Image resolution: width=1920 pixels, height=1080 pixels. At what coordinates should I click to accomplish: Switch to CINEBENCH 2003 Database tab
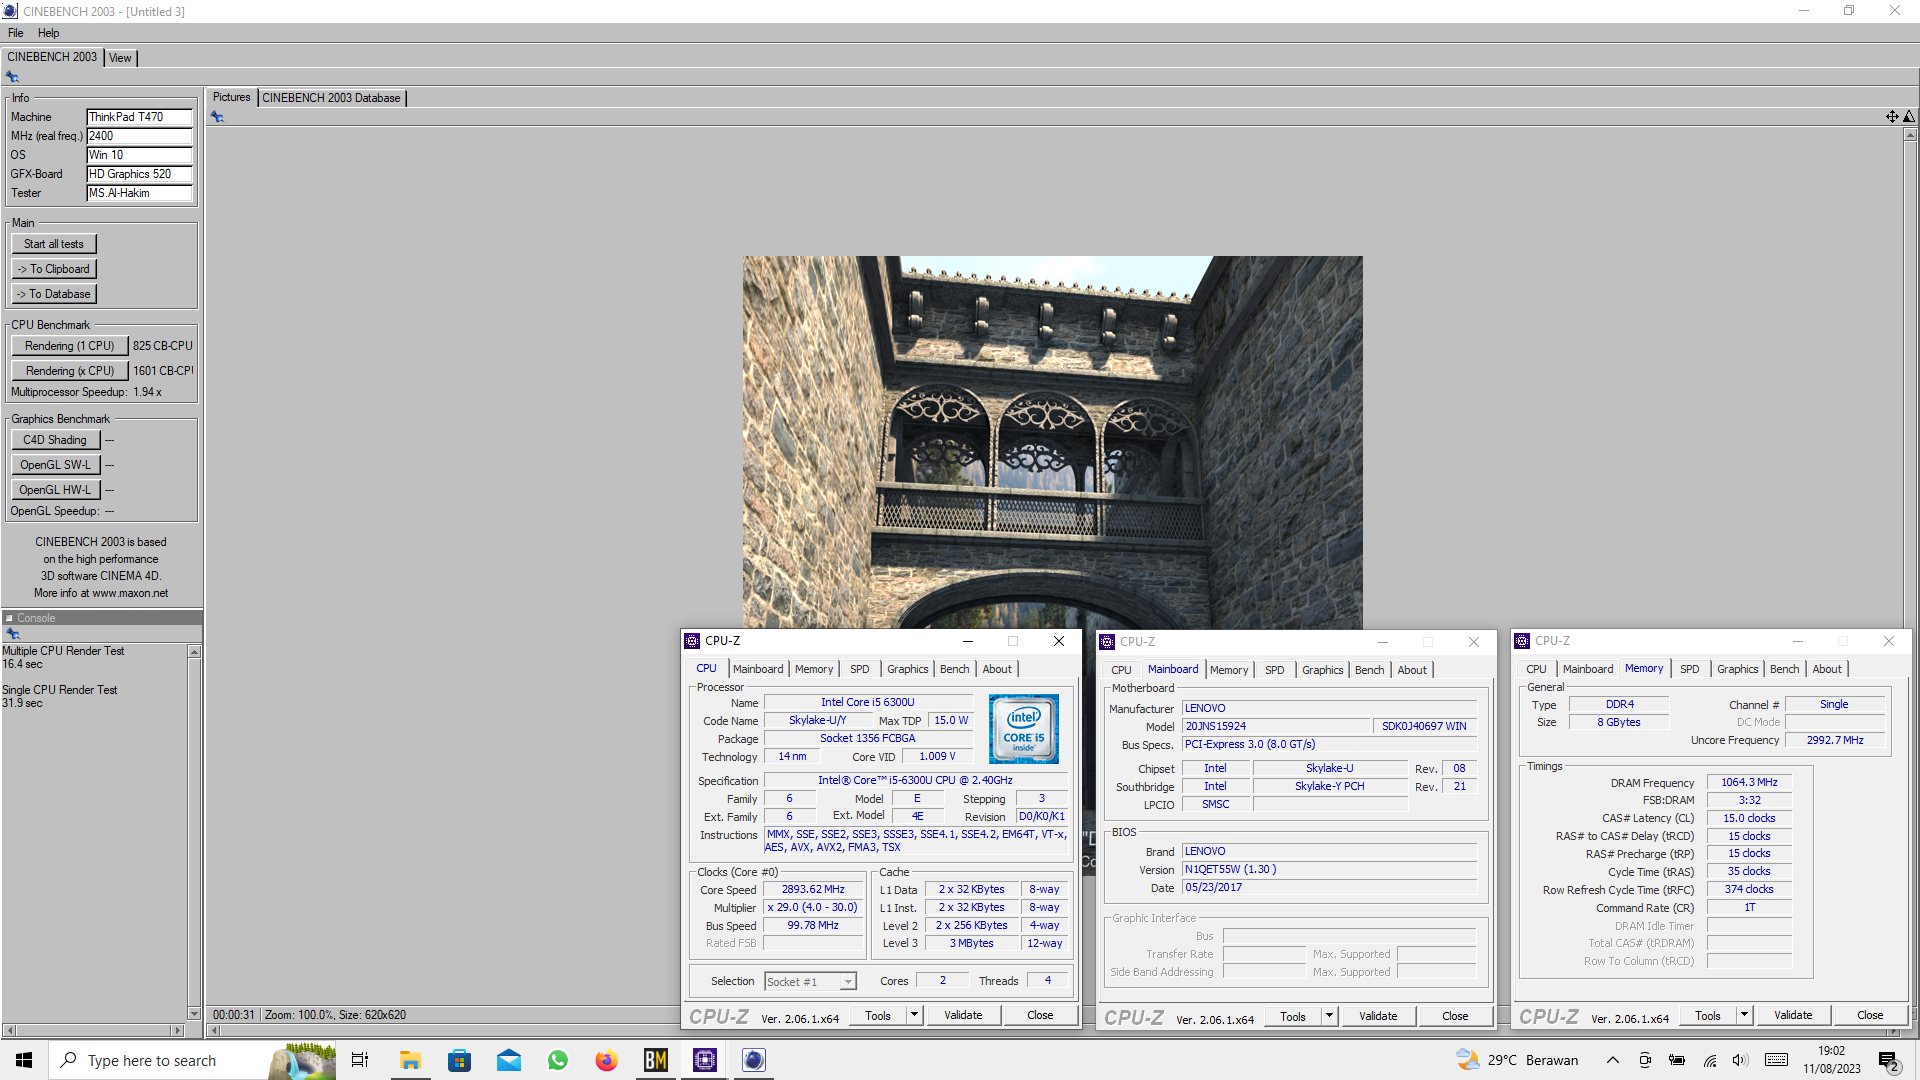click(331, 98)
